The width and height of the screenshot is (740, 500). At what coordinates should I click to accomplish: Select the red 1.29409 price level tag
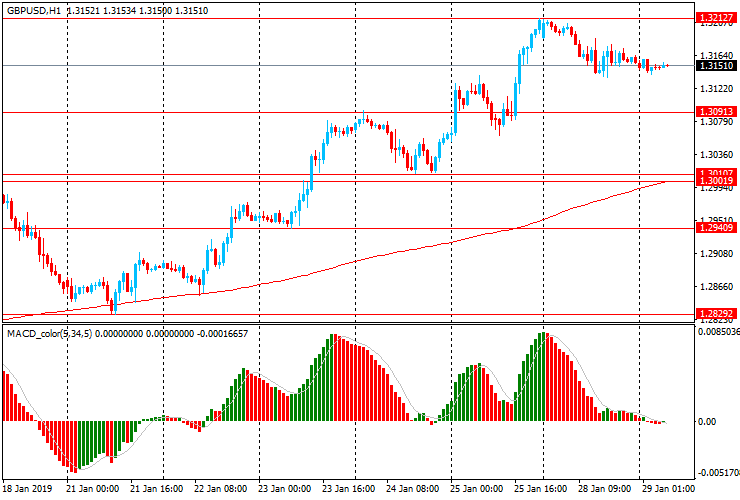(716, 228)
